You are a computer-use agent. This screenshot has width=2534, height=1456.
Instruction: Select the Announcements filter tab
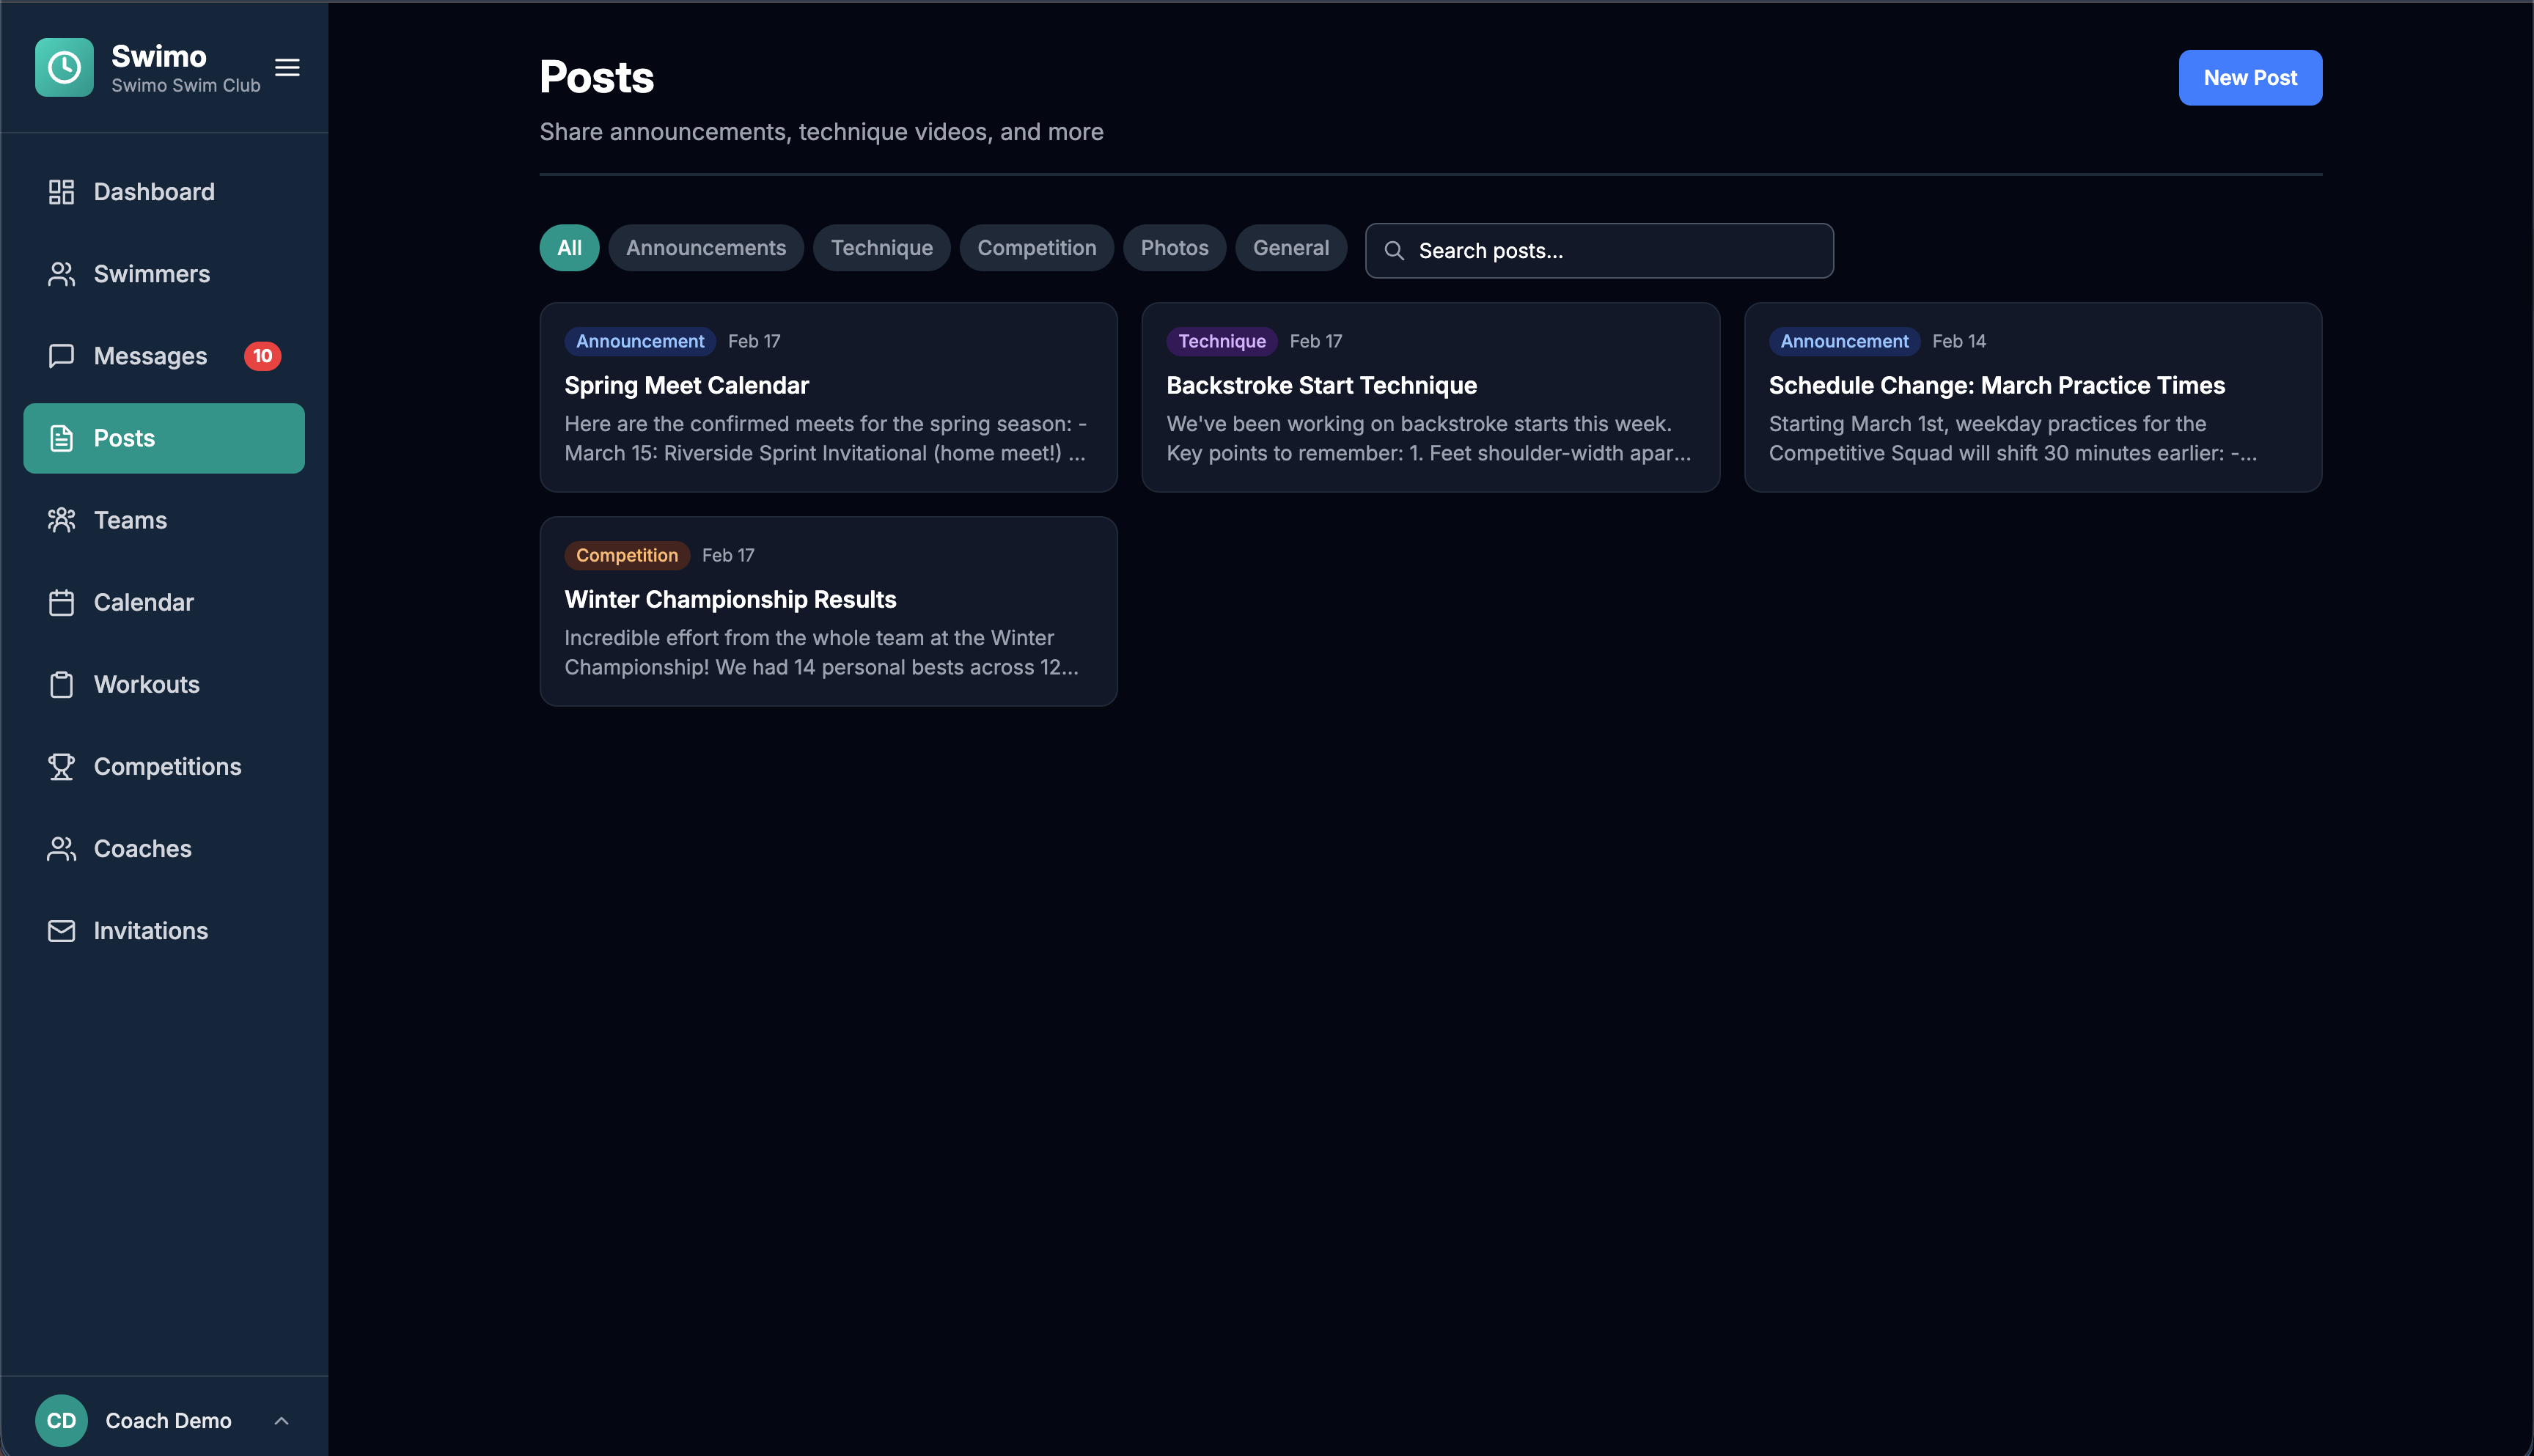pyautogui.click(x=705, y=247)
